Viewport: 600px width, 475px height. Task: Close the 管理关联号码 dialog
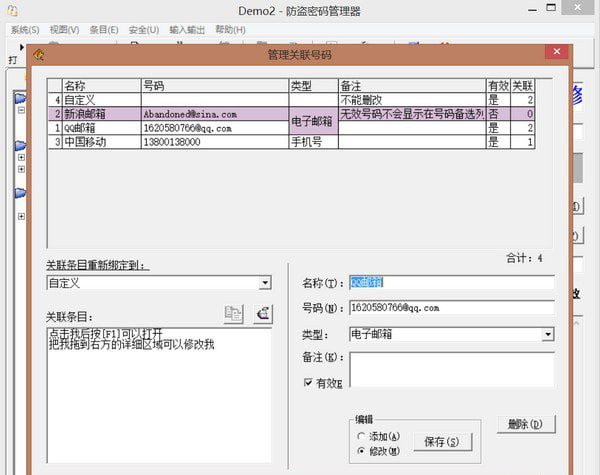click(557, 51)
